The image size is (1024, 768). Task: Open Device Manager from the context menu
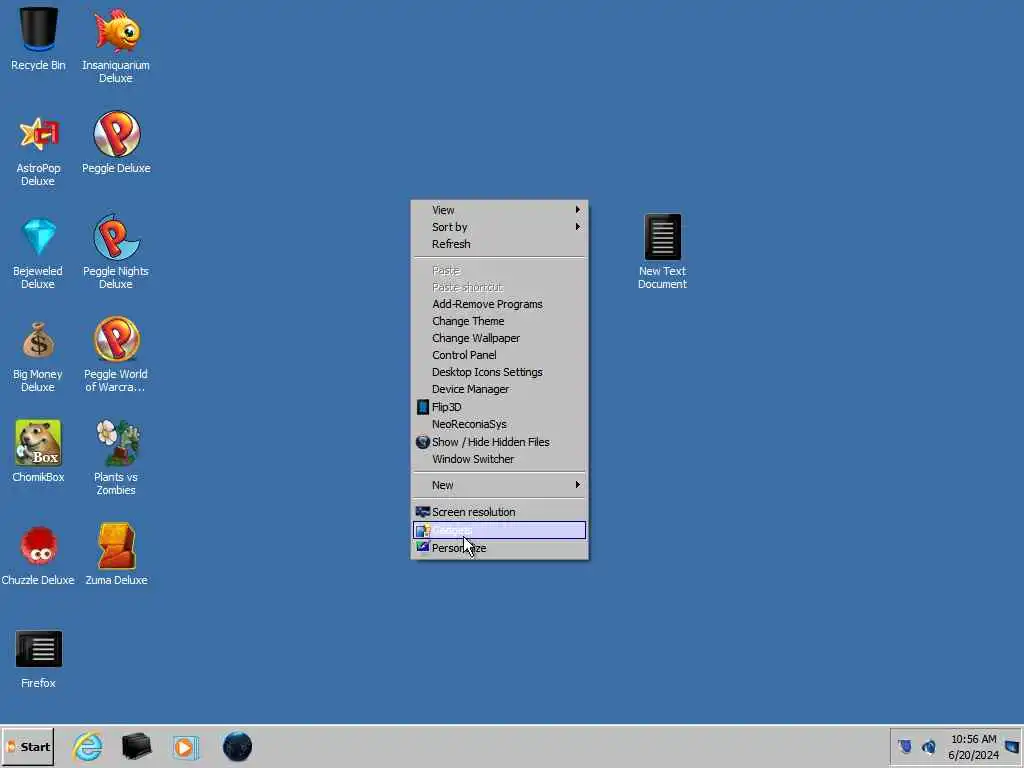pos(500,389)
